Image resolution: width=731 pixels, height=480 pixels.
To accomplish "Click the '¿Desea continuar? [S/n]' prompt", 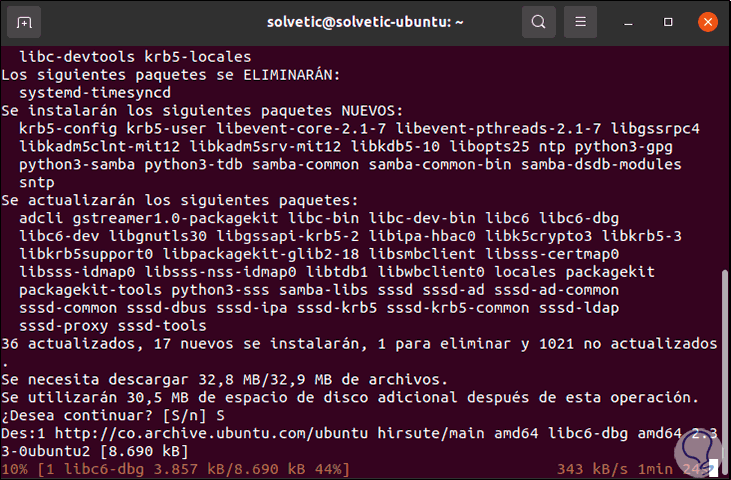I will click(100, 415).
